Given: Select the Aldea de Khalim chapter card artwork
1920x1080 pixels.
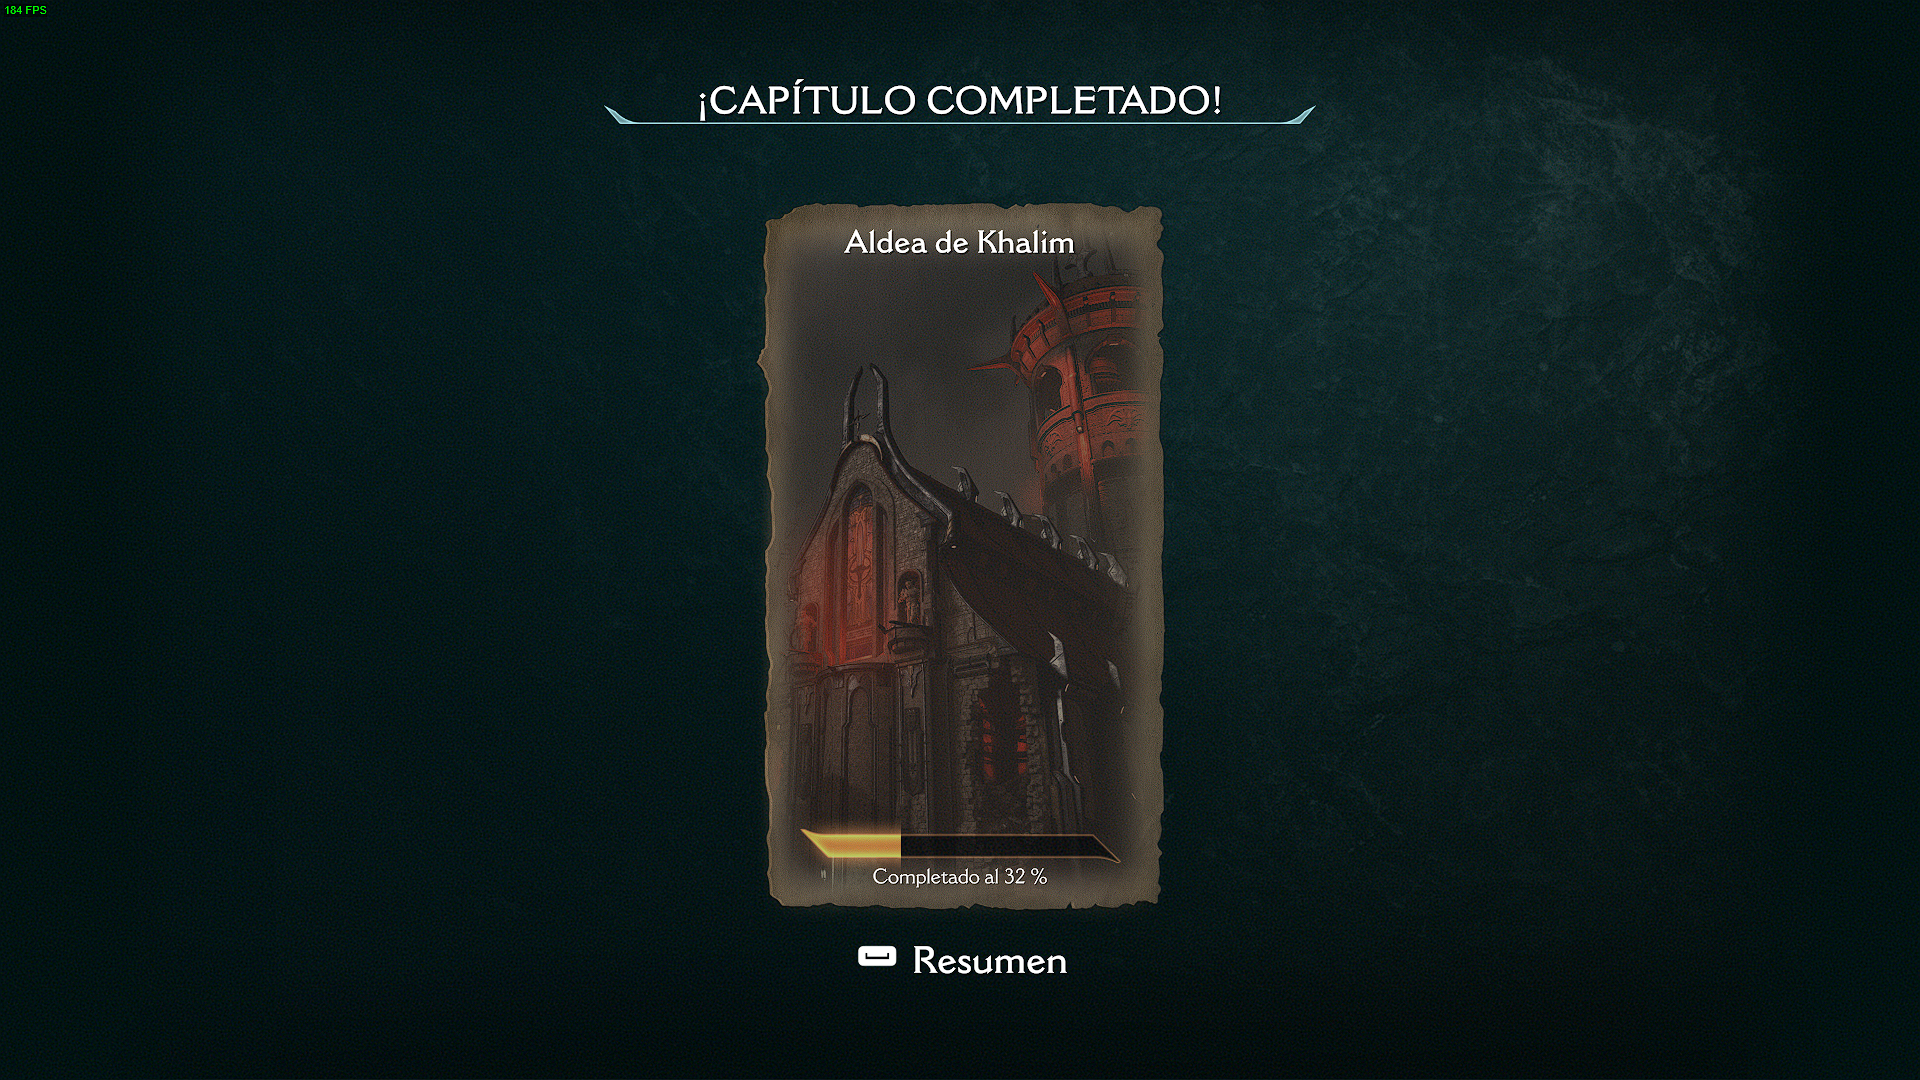Looking at the screenshot, I should 962,556.
